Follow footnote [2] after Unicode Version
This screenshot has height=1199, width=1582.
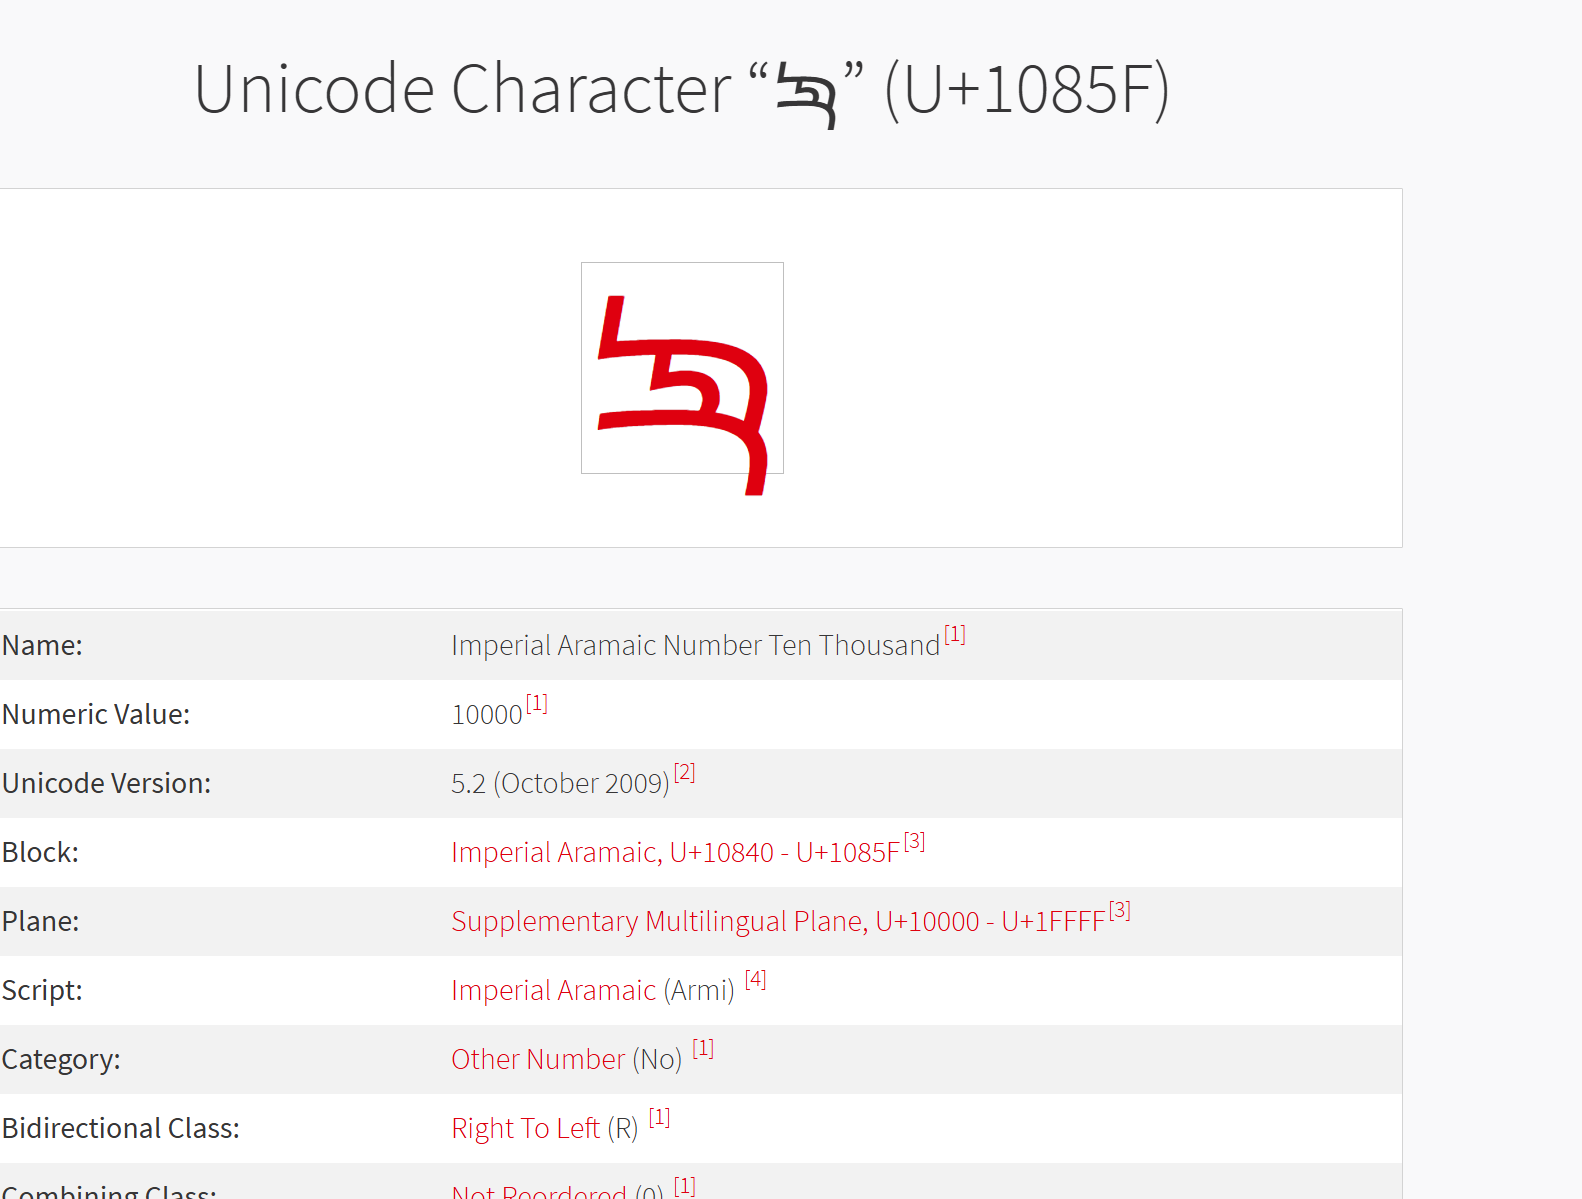[684, 772]
